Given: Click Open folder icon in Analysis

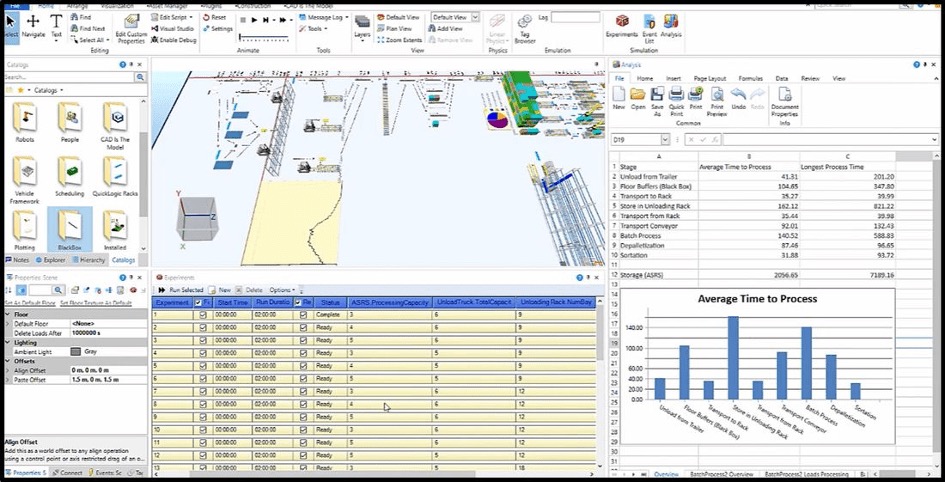Looking at the screenshot, I should pyautogui.click(x=638, y=98).
